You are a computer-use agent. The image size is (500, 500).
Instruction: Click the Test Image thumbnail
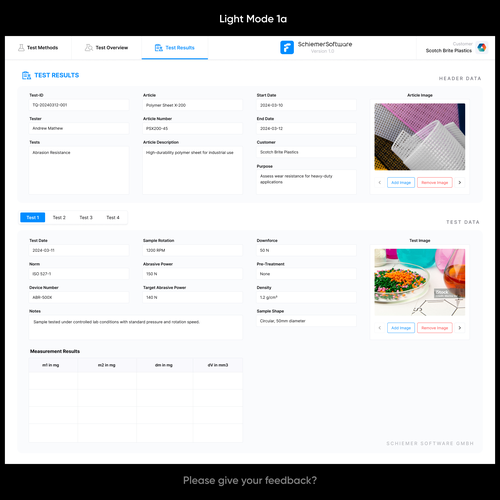[420, 282]
